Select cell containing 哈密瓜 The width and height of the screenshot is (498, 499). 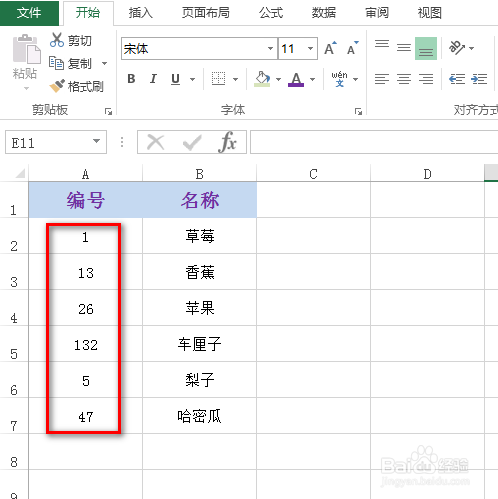tap(200, 416)
